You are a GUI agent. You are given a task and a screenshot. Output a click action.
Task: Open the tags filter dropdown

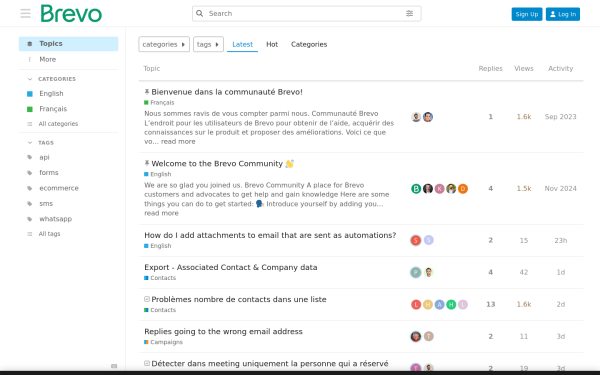click(x=208, y=44)
